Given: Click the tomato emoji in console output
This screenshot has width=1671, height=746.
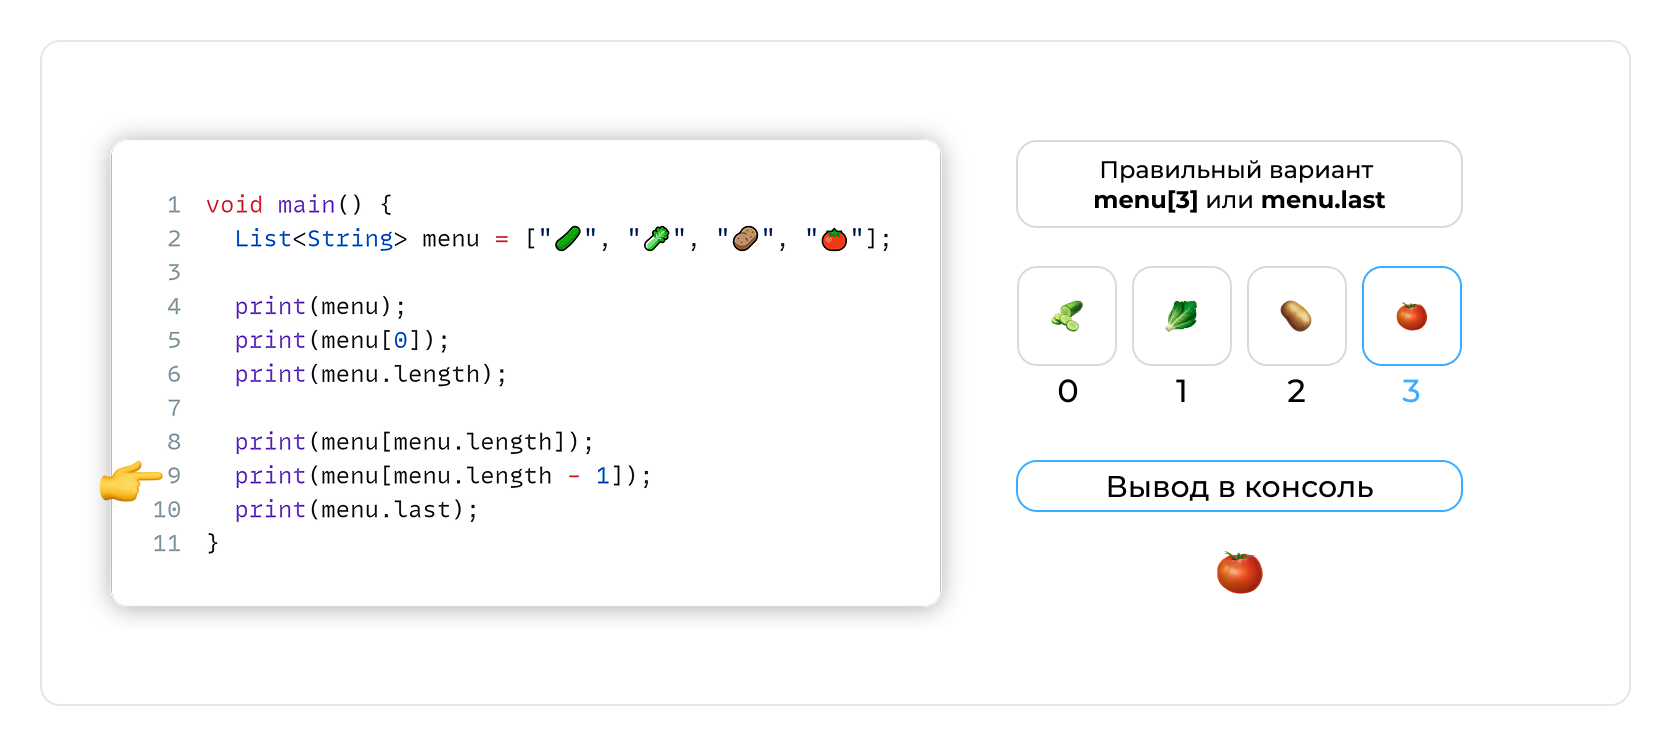Looking at the screenshot, I should [1239, 573].
